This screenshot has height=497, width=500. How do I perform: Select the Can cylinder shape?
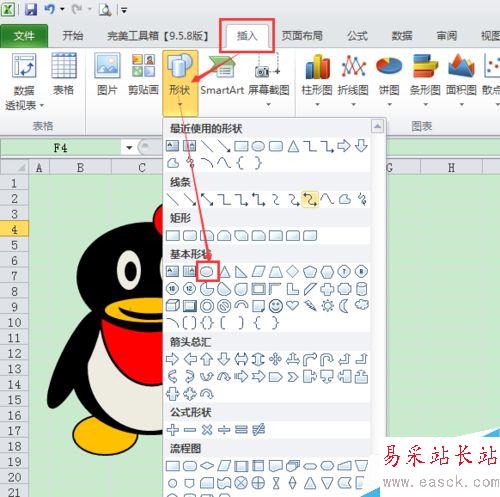[362, 289]
